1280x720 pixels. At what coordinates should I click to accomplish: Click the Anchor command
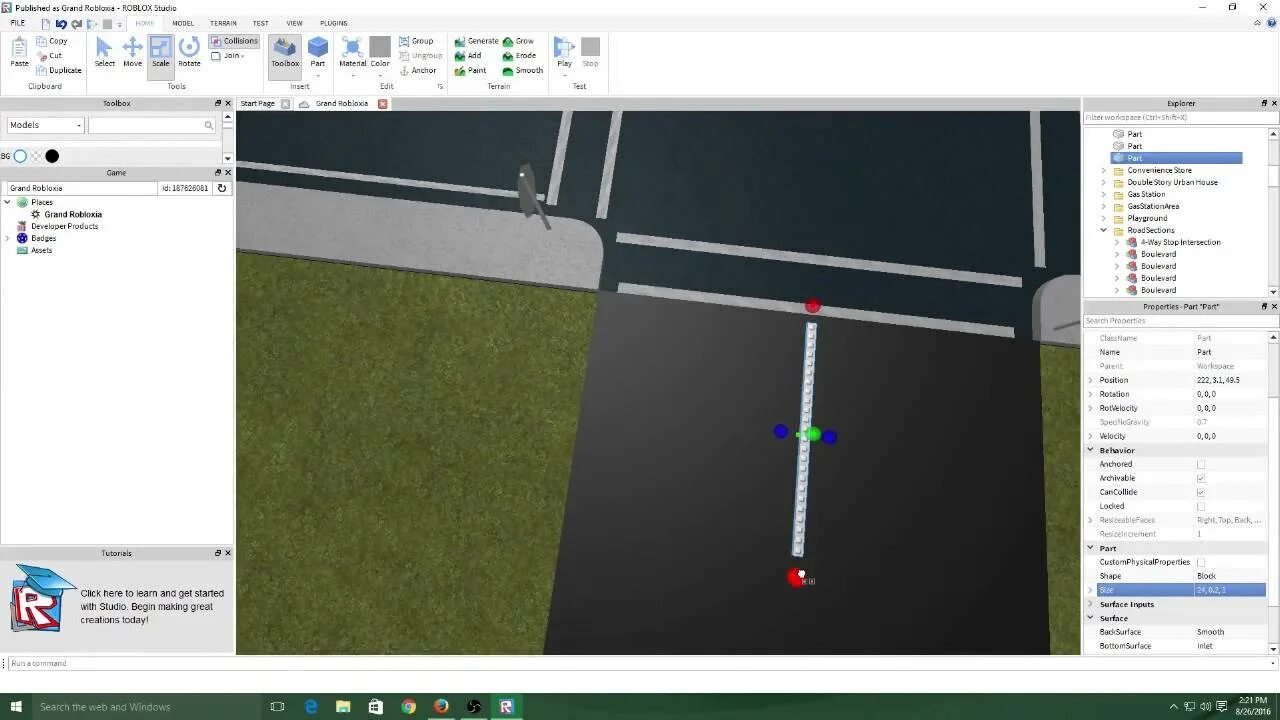point(417,70)
